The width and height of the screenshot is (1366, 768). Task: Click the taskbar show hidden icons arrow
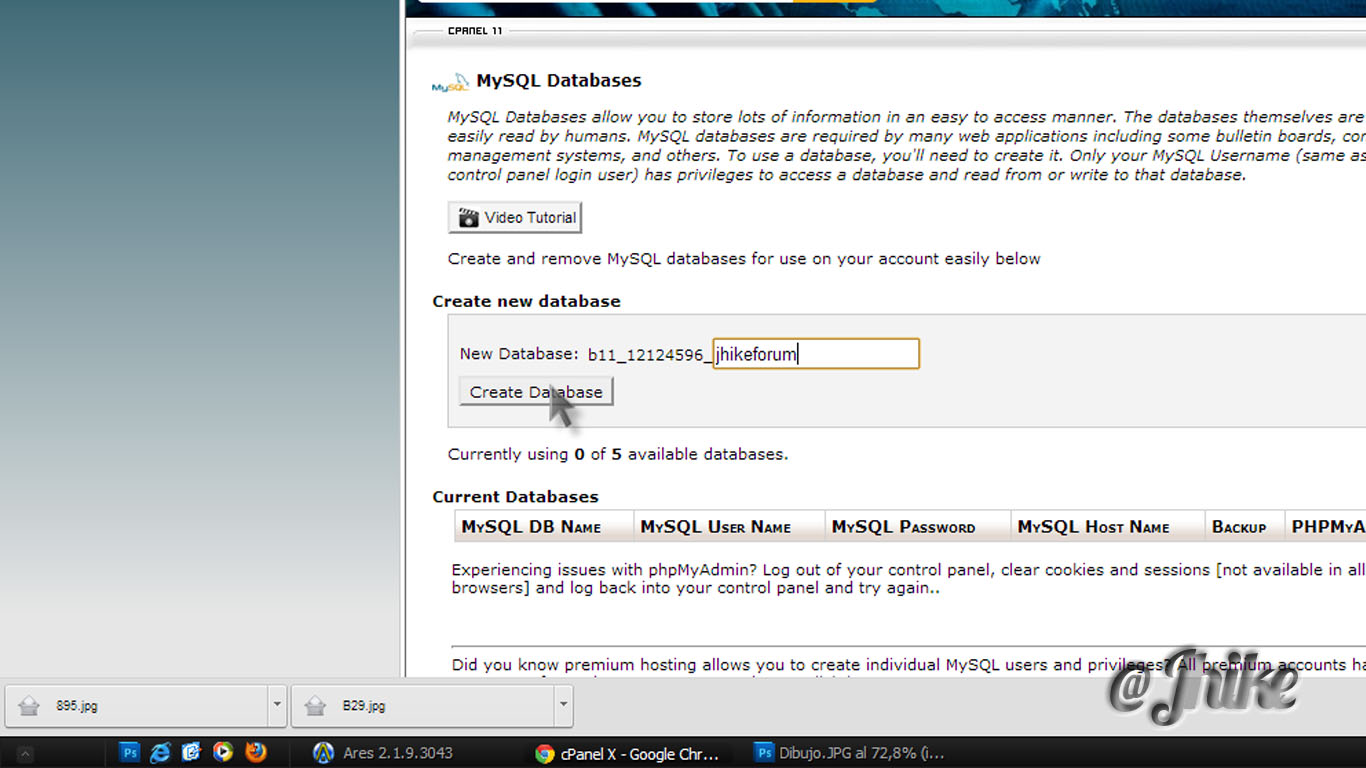click(x=26, y=754)
